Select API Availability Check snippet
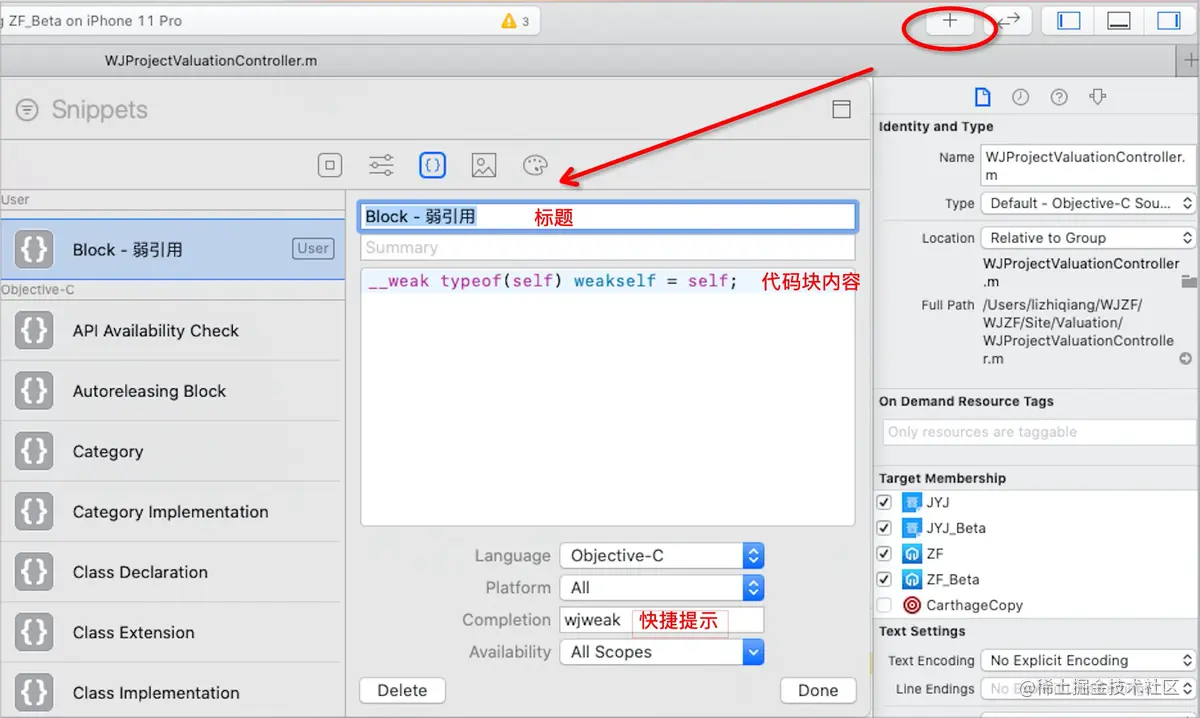 pos(172,331)
